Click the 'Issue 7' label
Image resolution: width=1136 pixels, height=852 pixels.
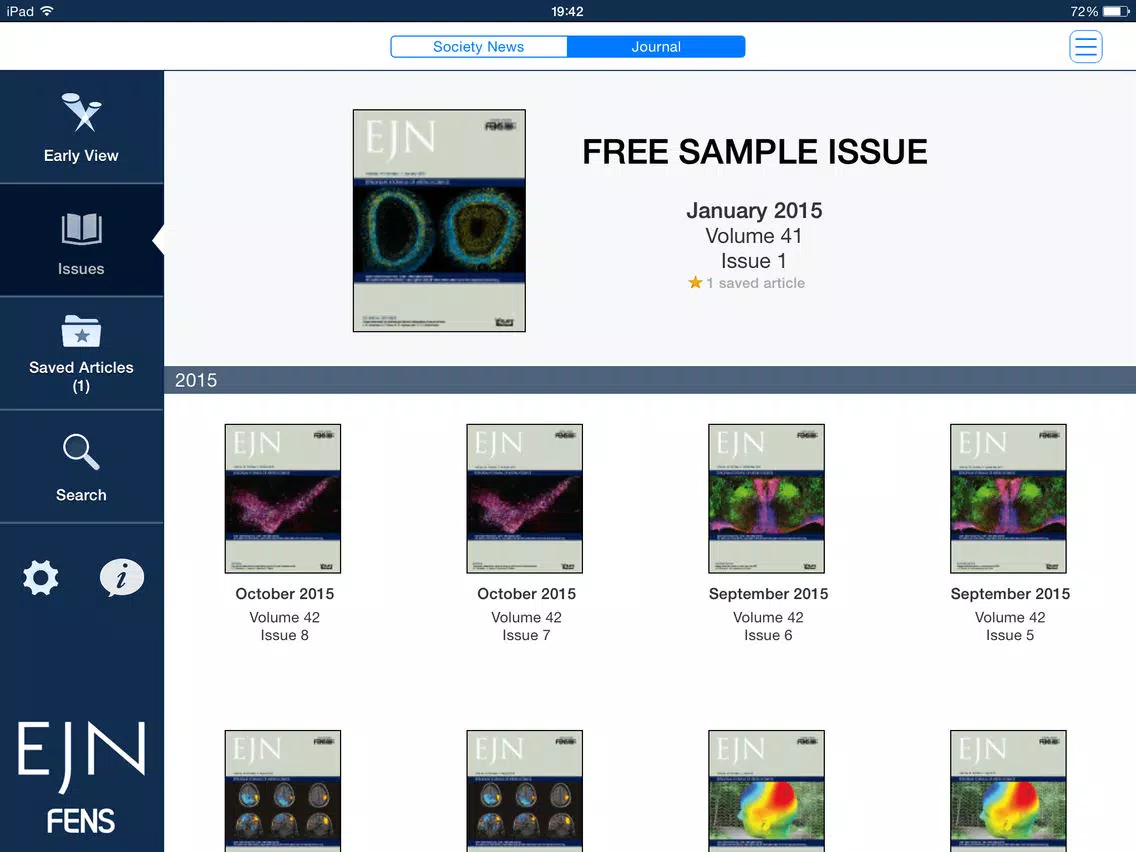[x=527, y=635]
